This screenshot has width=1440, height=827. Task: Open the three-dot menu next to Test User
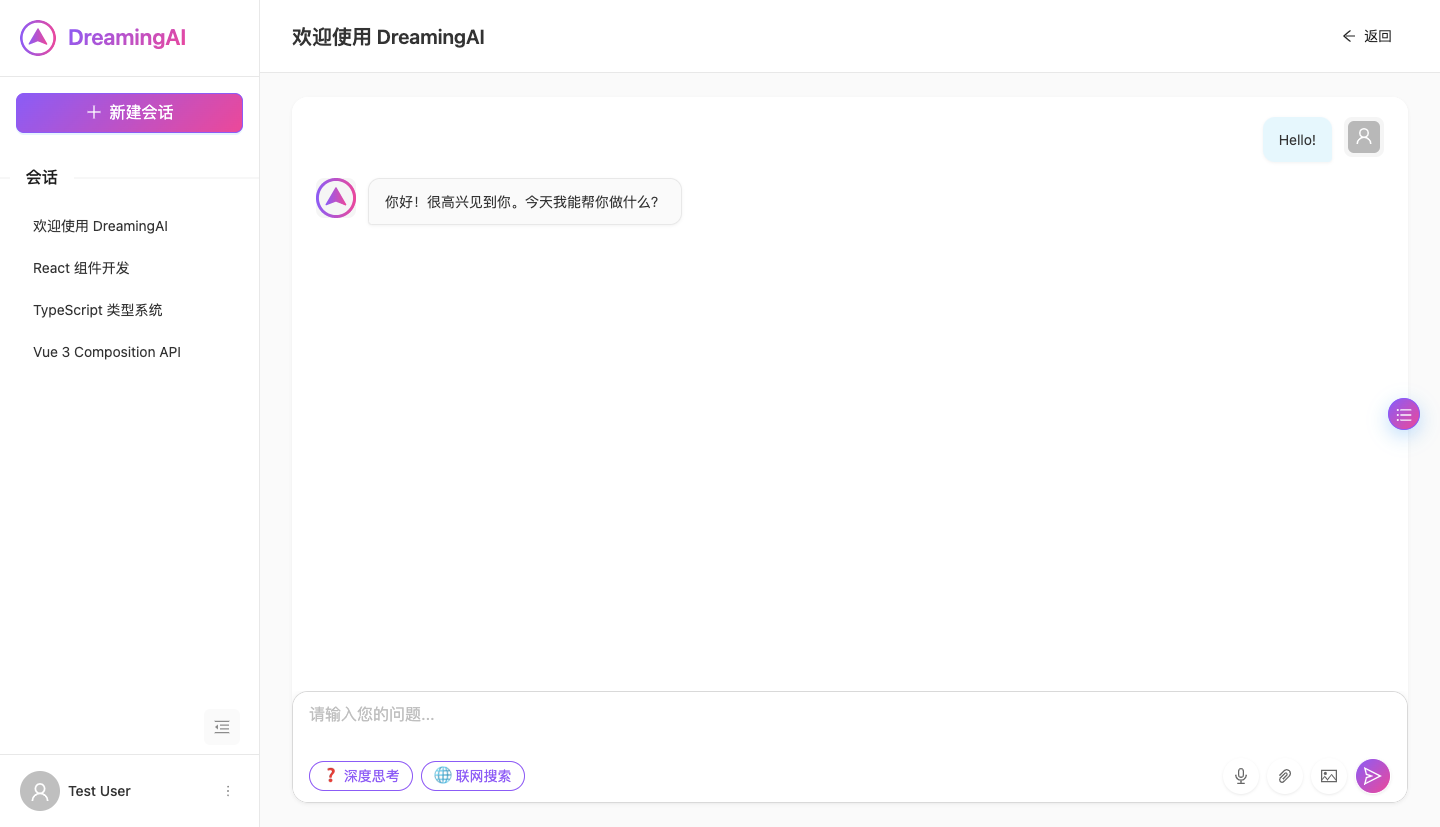(x=228, y=791)
